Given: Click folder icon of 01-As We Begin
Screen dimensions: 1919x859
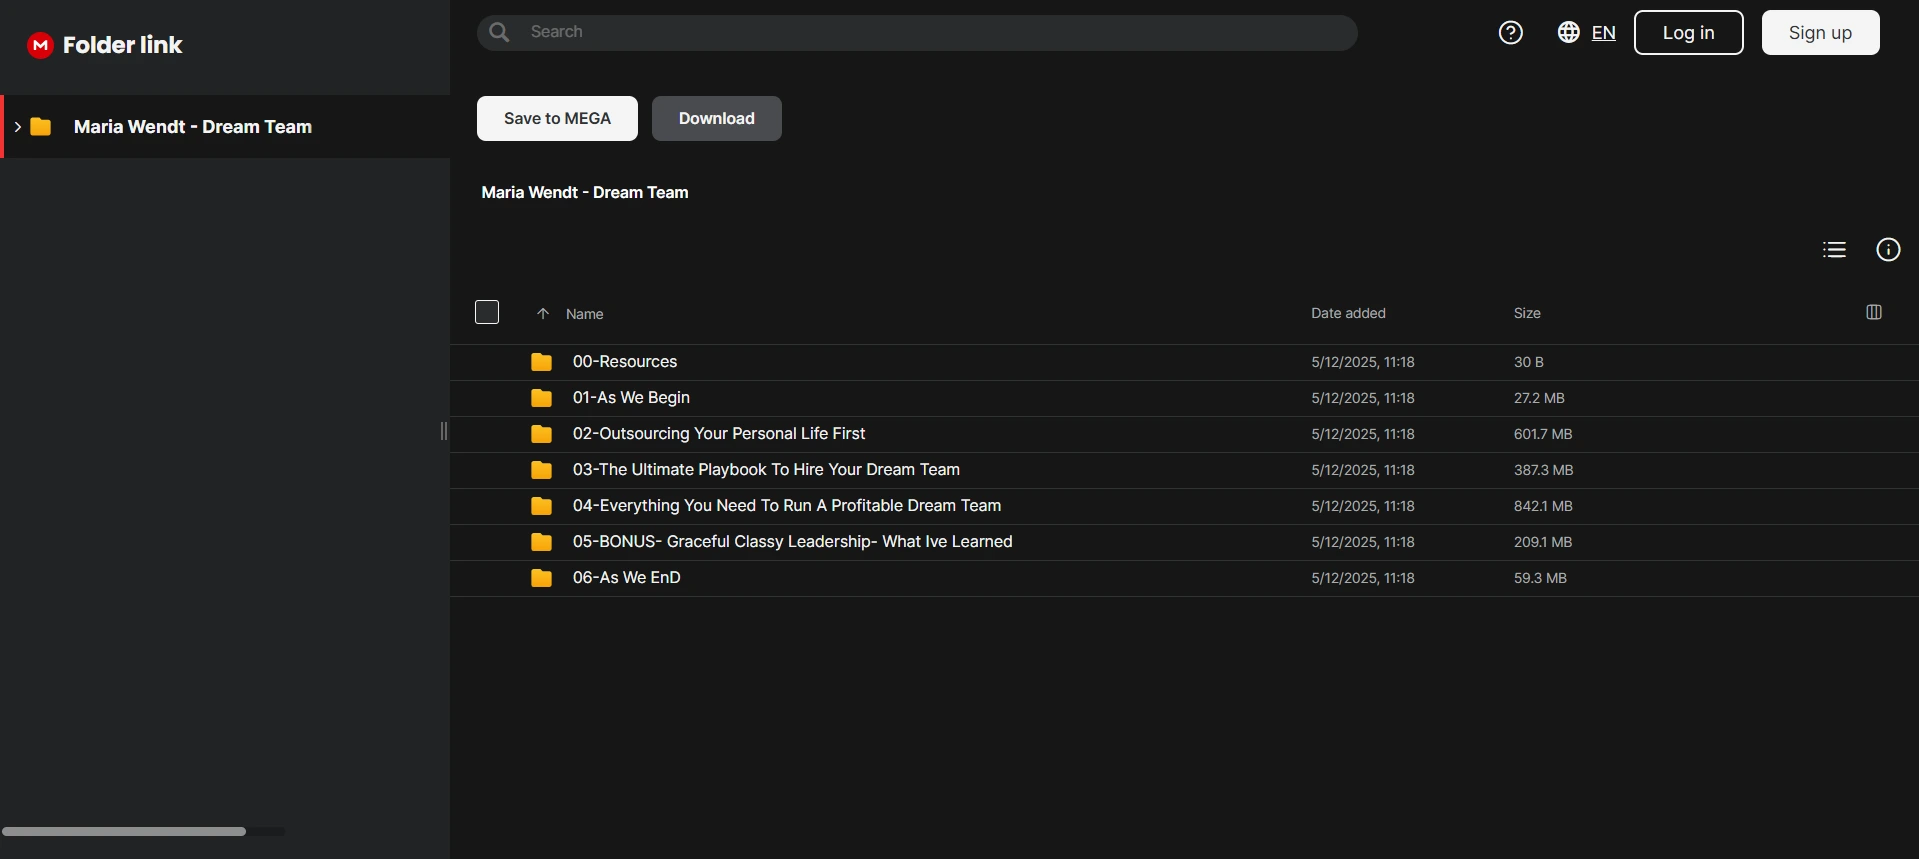Looking at the screenshot, I should click(541, 398).
